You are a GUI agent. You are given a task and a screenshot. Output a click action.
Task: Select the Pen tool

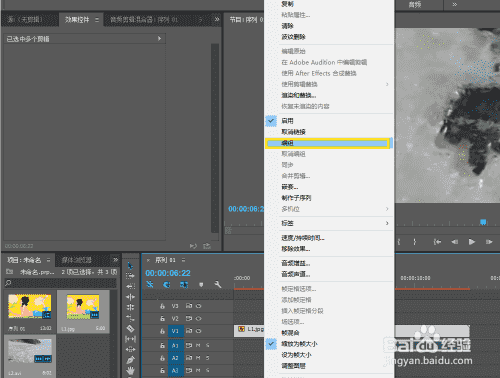click(x=130, y=360)
